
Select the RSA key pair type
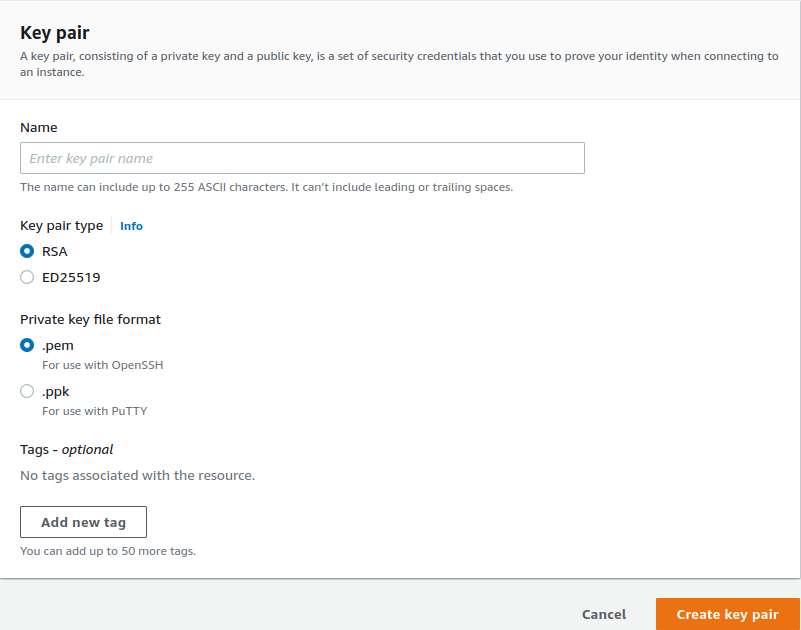(26, 251)
